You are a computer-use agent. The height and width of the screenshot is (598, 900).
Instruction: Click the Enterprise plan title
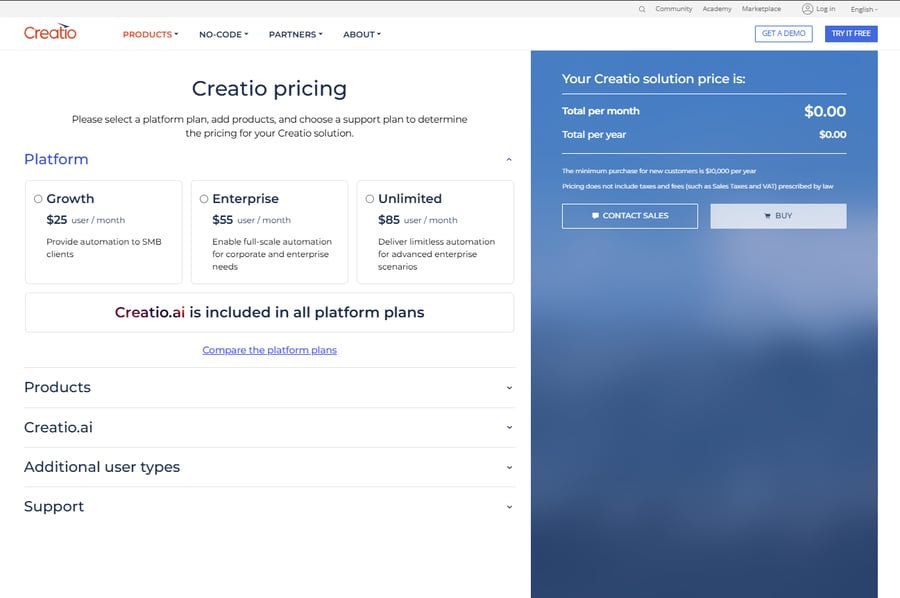click(x=245, y=199)
